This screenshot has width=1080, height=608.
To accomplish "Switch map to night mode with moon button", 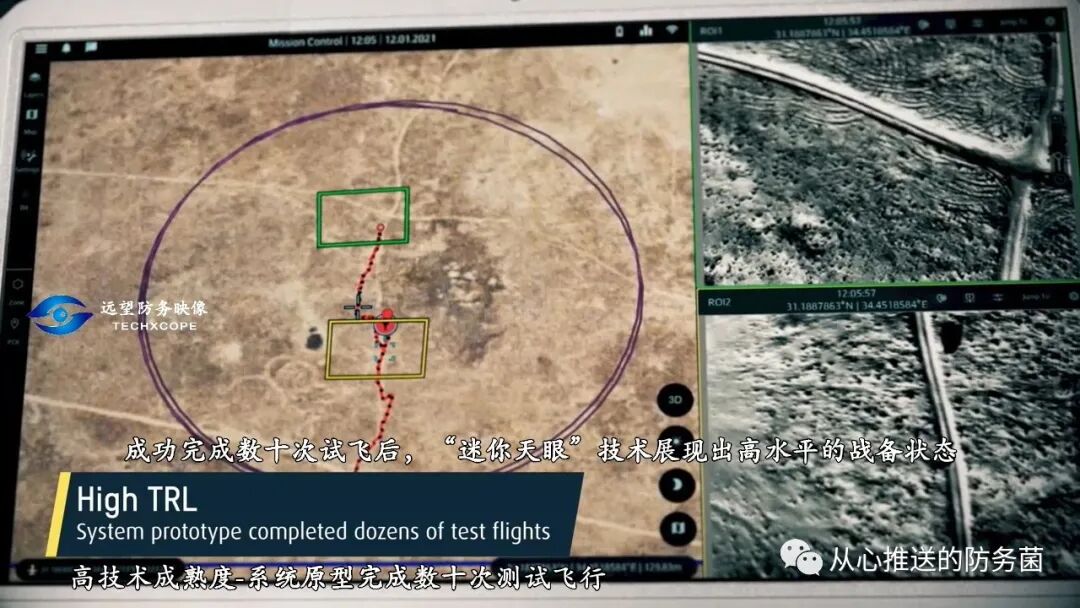I will (x=676, y=485).
